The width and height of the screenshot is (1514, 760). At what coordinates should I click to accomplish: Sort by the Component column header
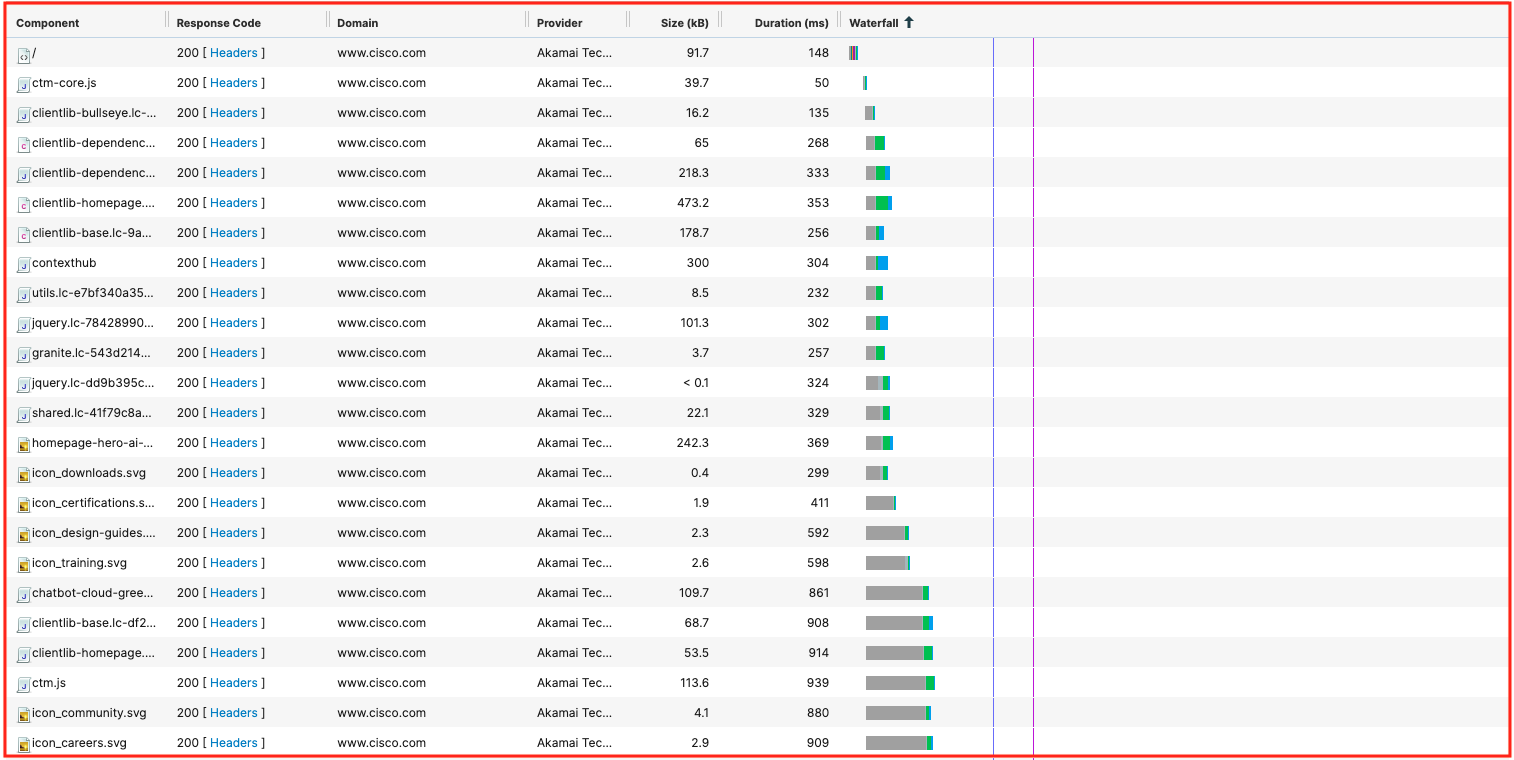[x=48, y=23]
